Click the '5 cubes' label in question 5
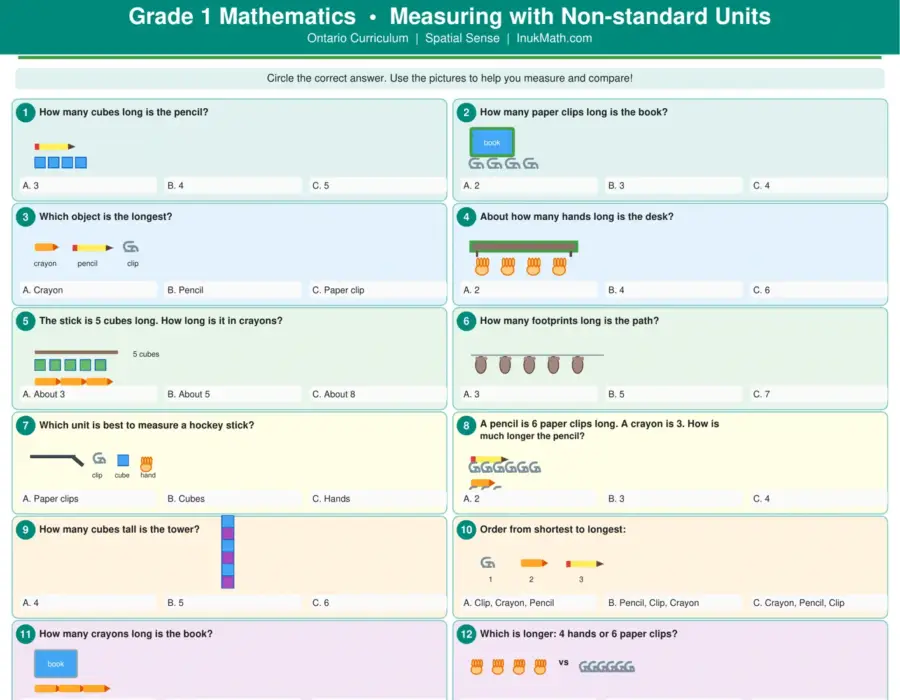The height and width of the screenshot is (700, 900). click(146, 354)
